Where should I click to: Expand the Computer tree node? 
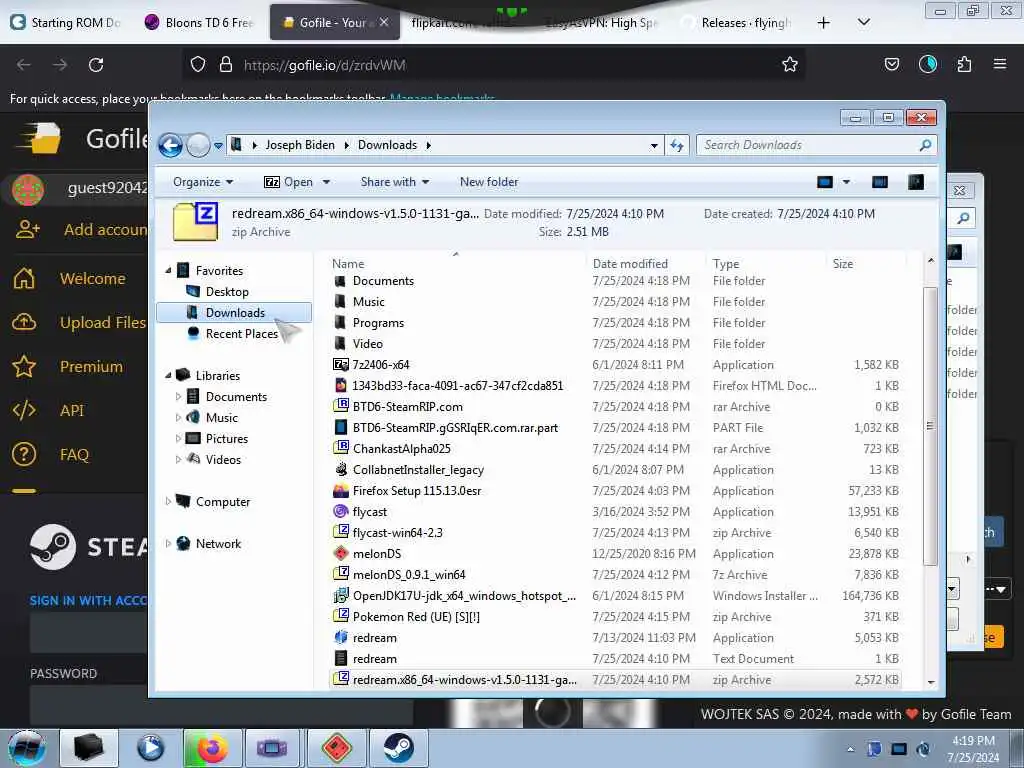(x=168, y=502)
